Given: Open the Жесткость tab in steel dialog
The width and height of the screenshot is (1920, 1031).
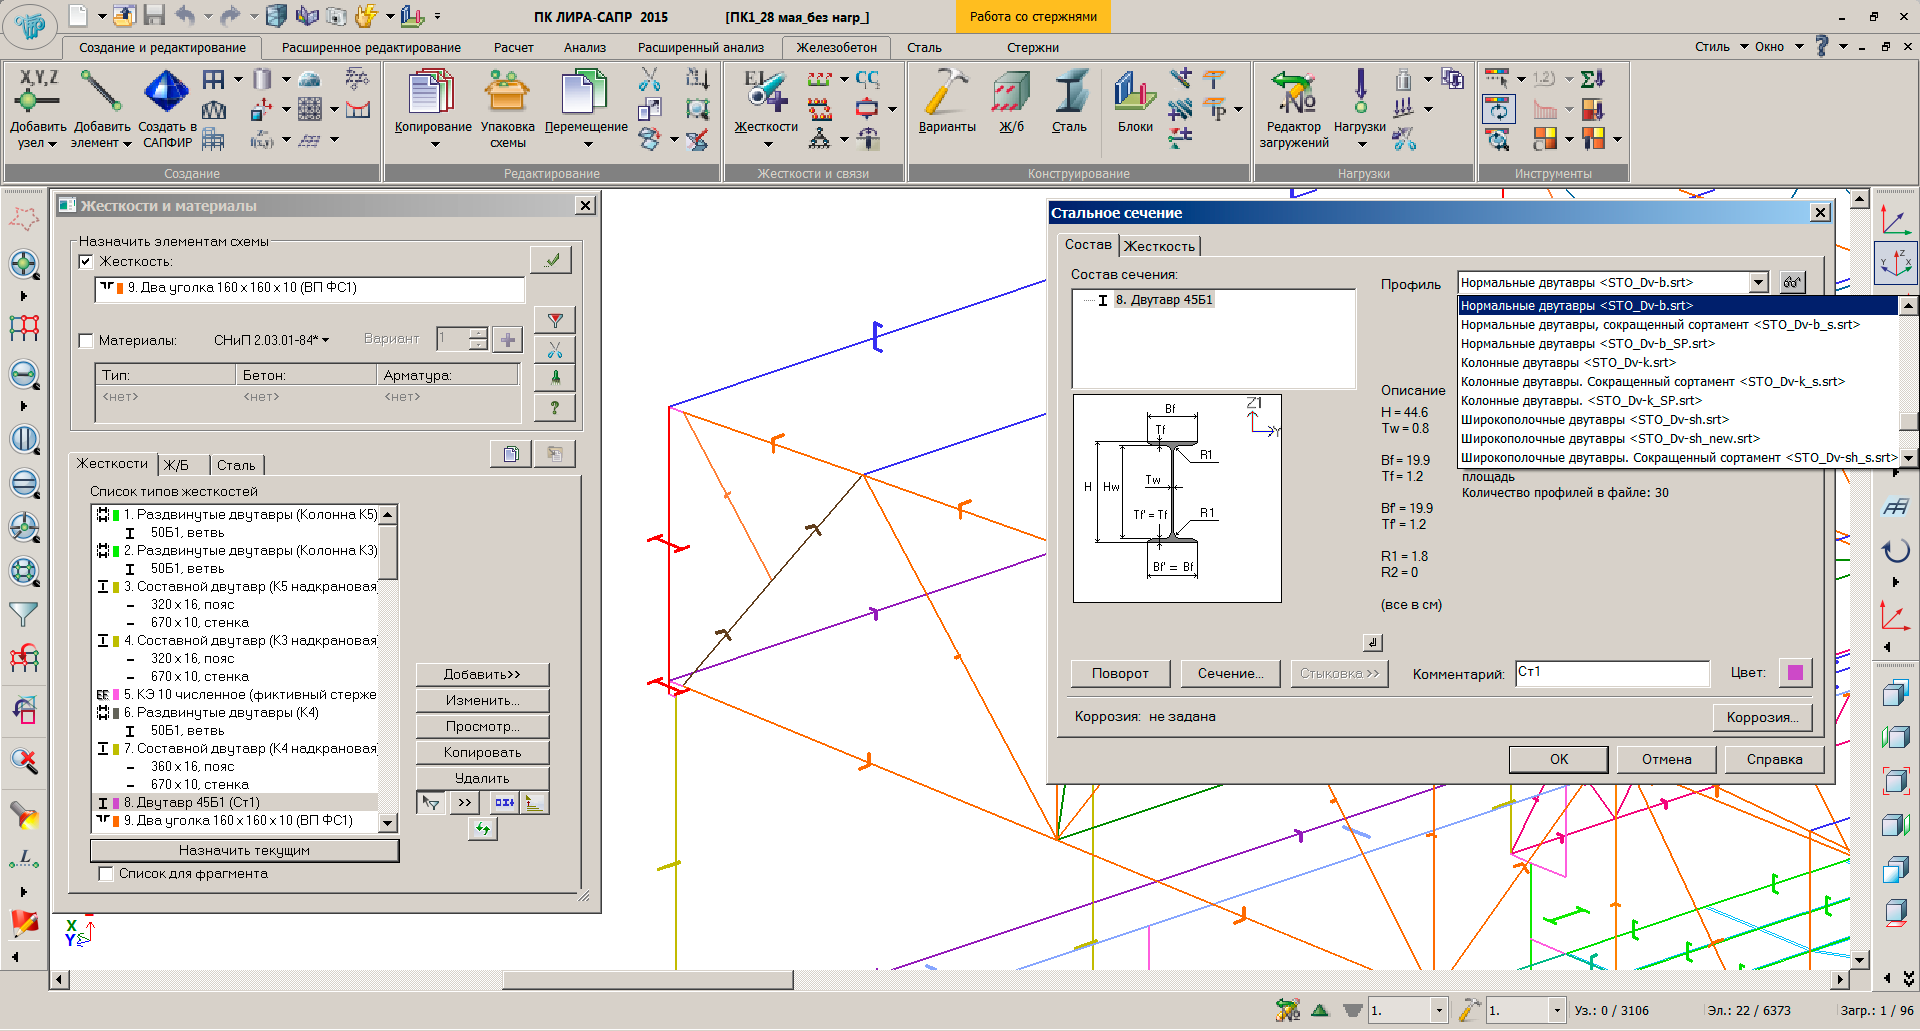Looking at the screenshot, I should pyautogui.click(x=1159, y=246).
